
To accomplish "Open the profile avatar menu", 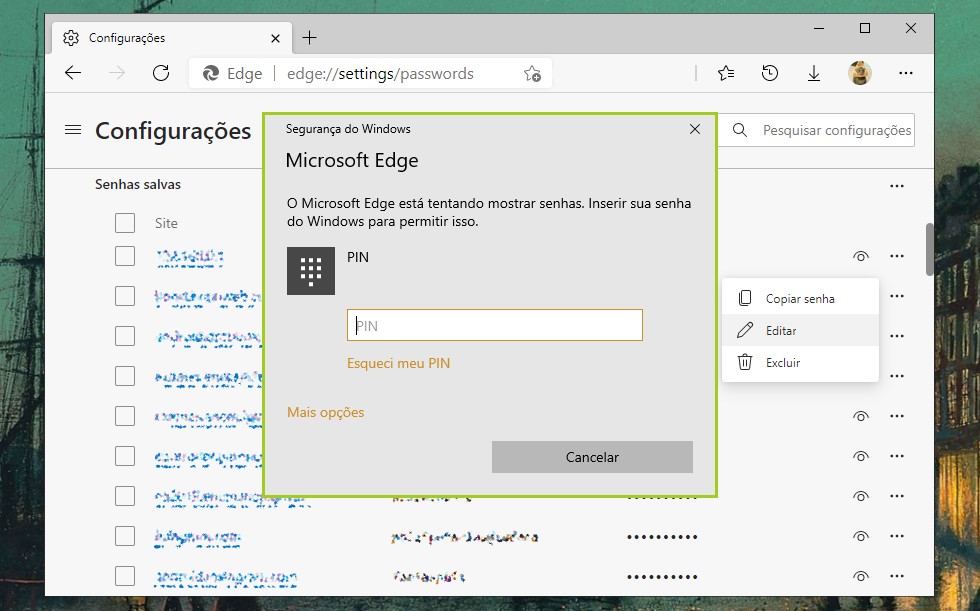I will tap(860, 73).
